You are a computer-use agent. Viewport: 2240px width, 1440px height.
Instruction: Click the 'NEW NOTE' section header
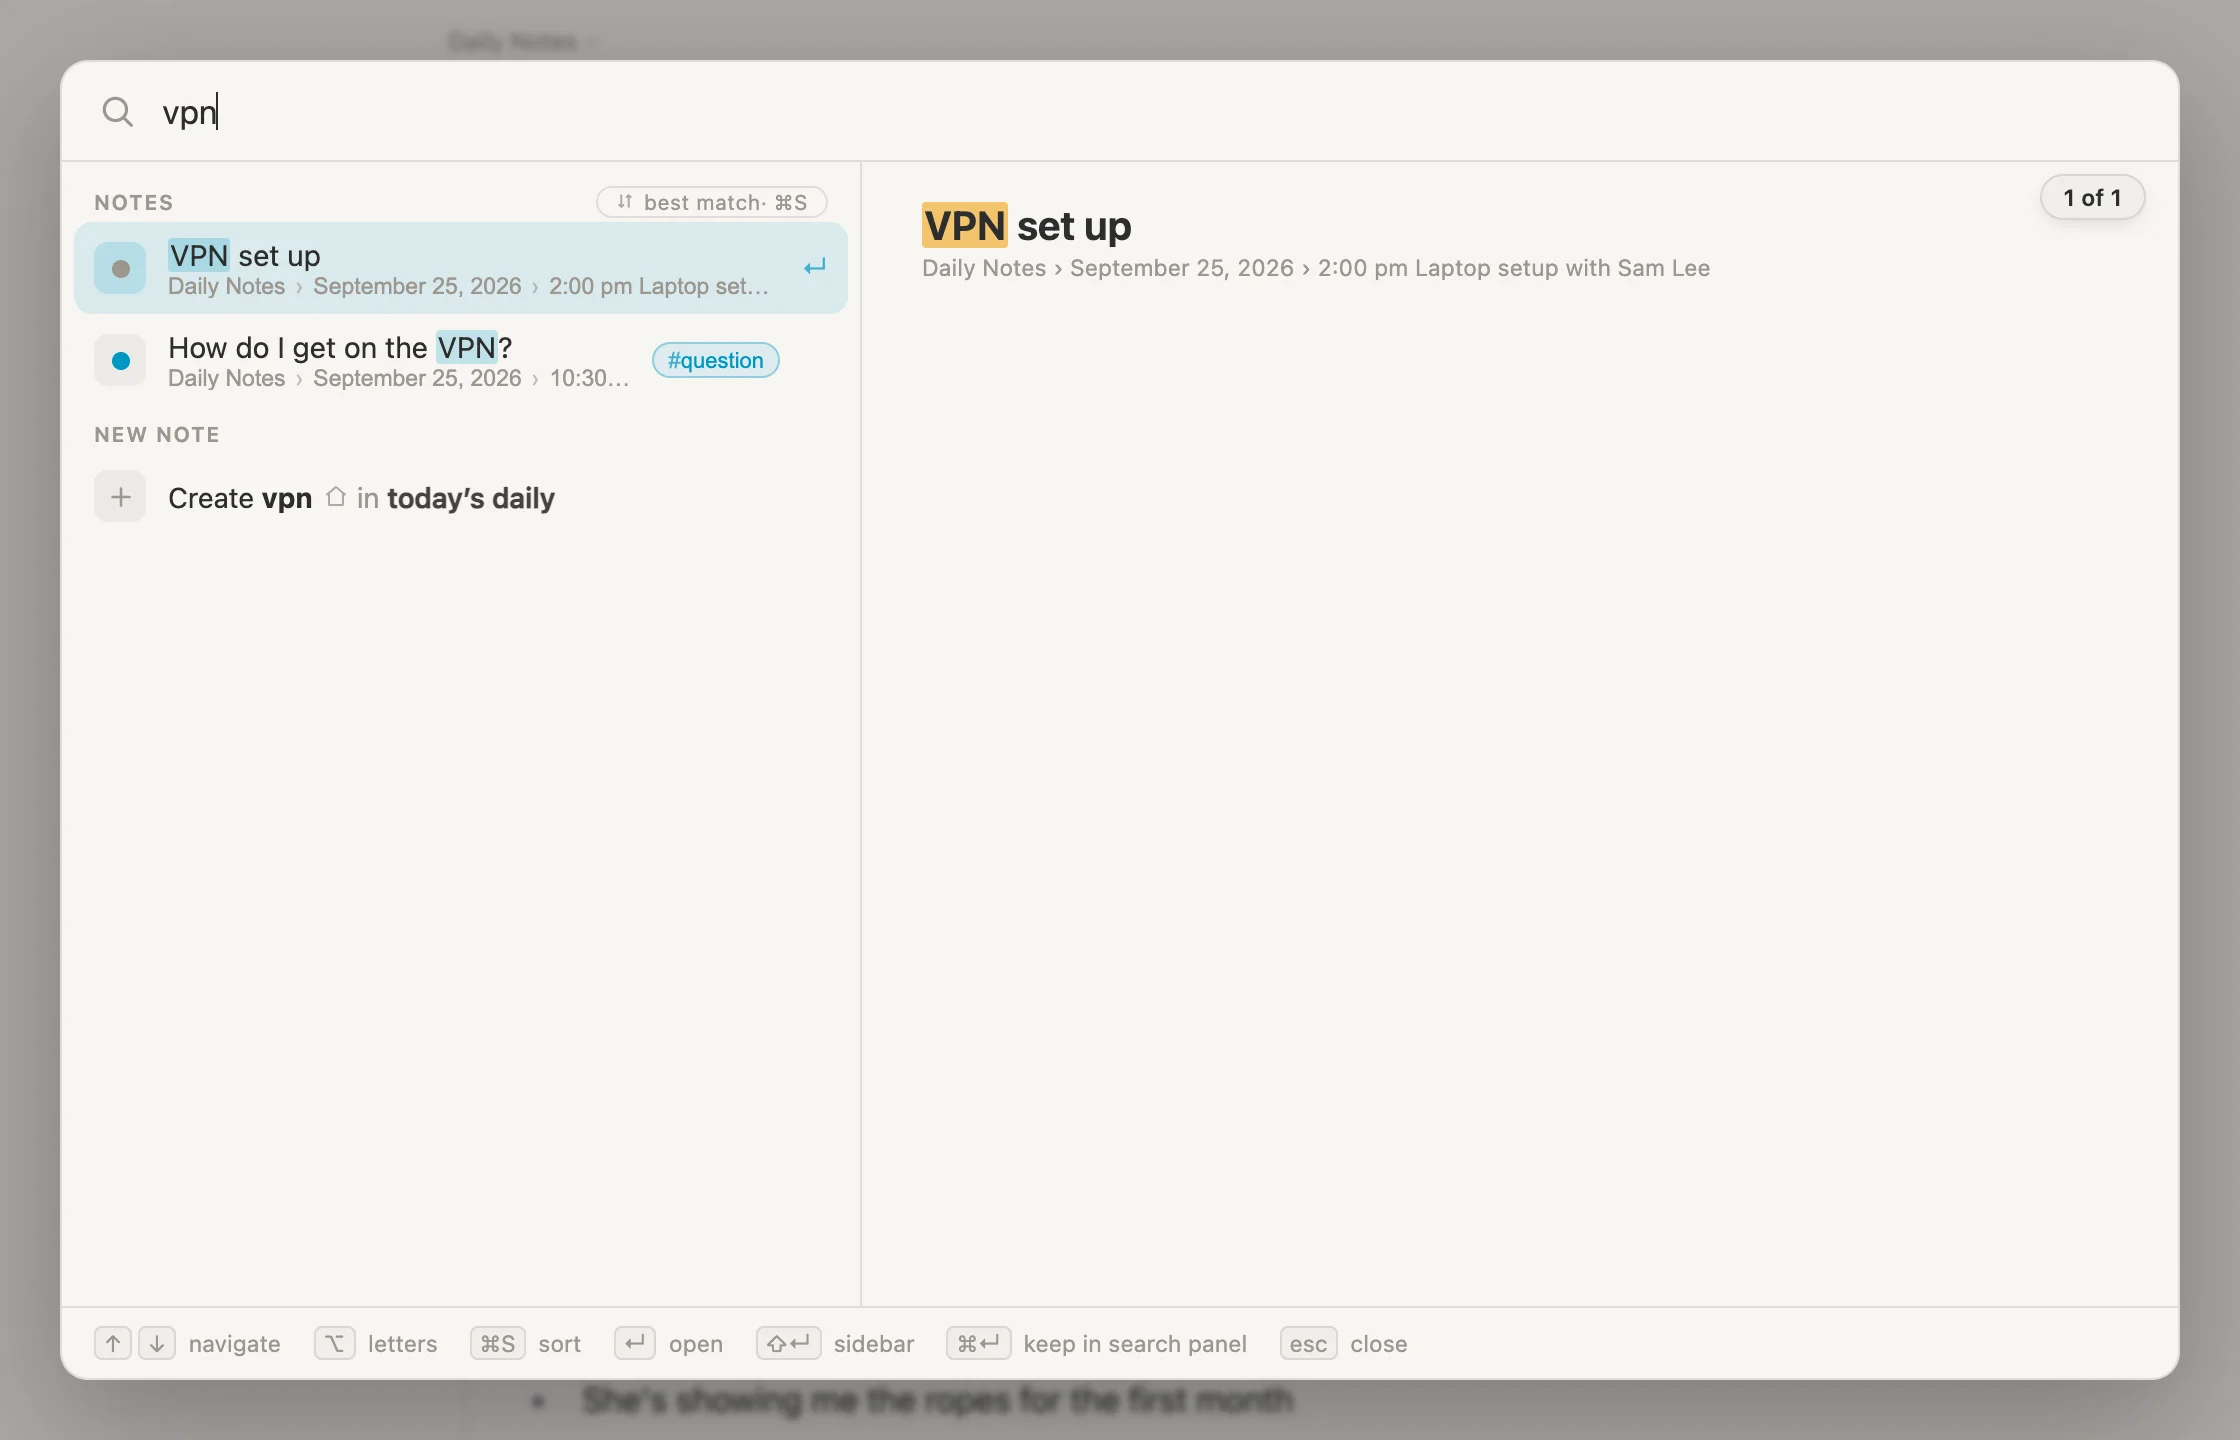pyautogui.click(x=157, y=434)
